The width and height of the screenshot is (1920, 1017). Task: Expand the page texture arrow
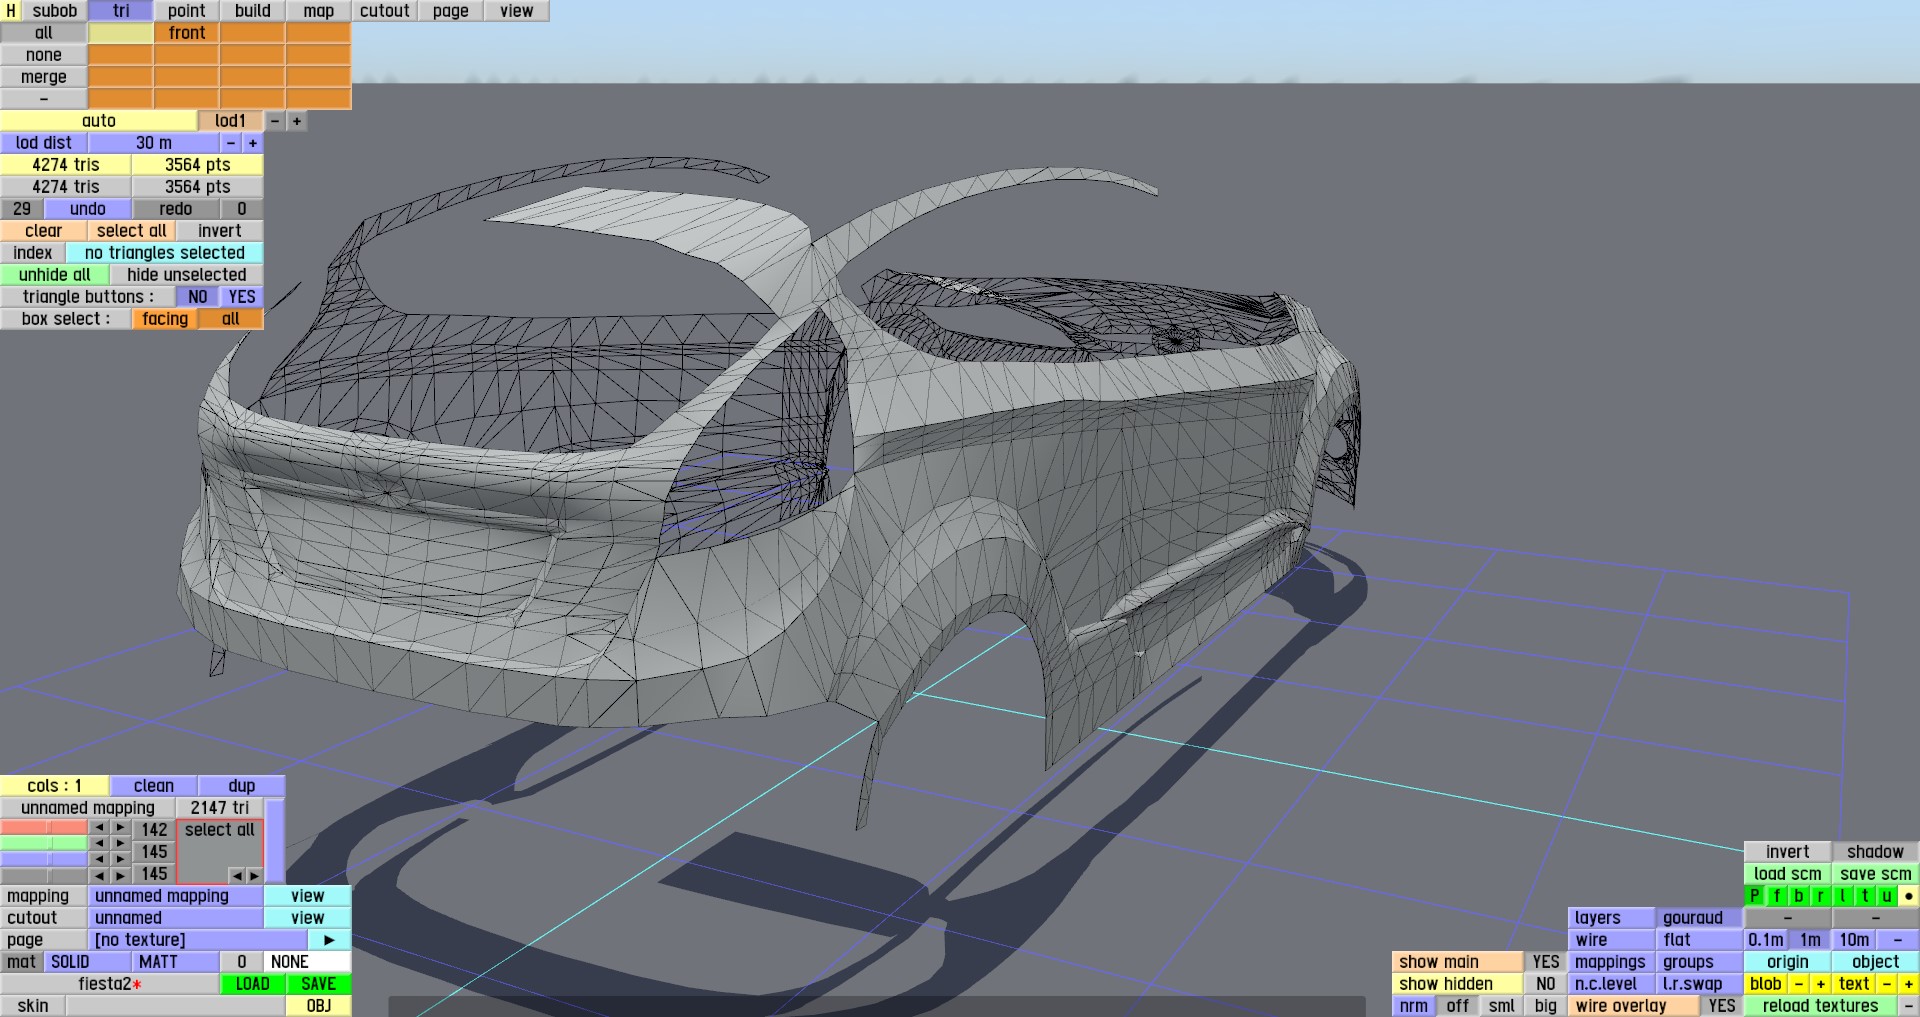click(x=329, y=940)
